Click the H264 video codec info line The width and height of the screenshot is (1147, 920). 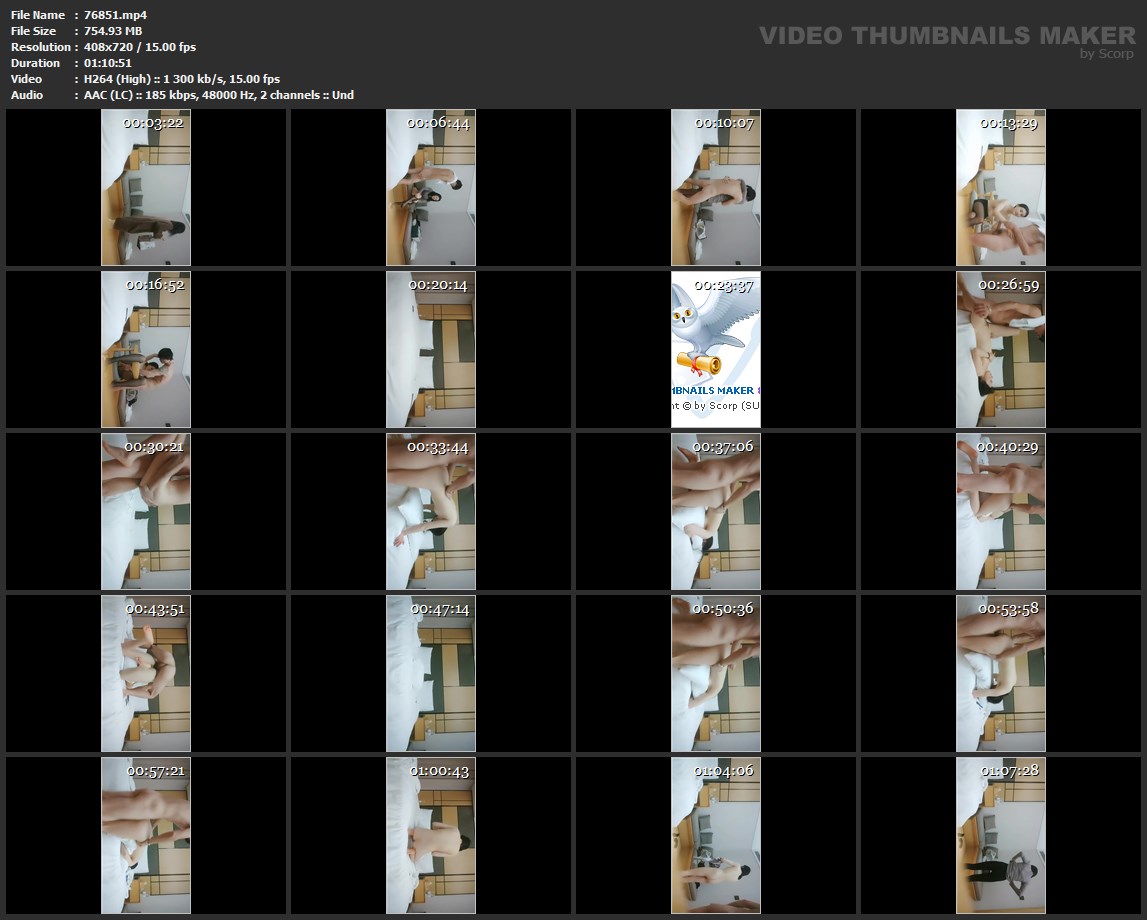click(x=181, y=79)
